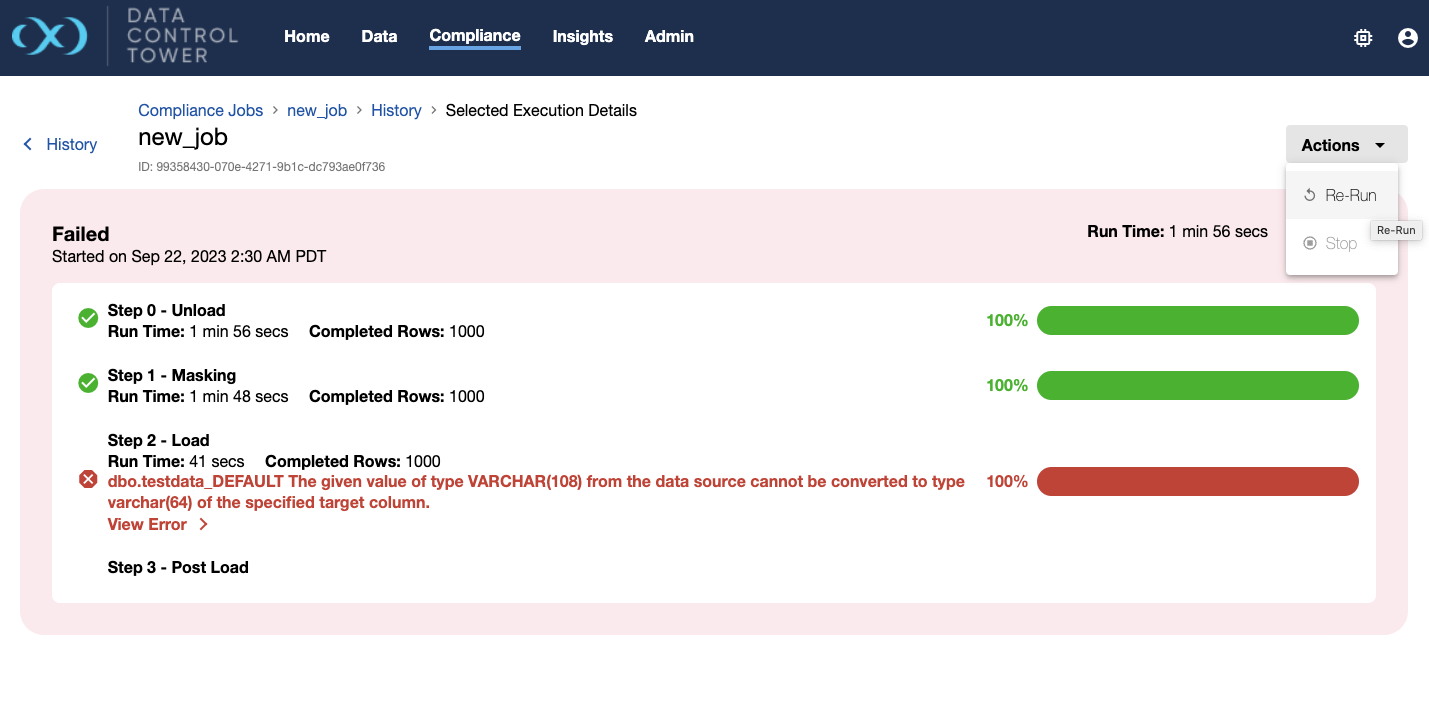
Task: Go to the Home tab
Action: (x=306, y=36)
